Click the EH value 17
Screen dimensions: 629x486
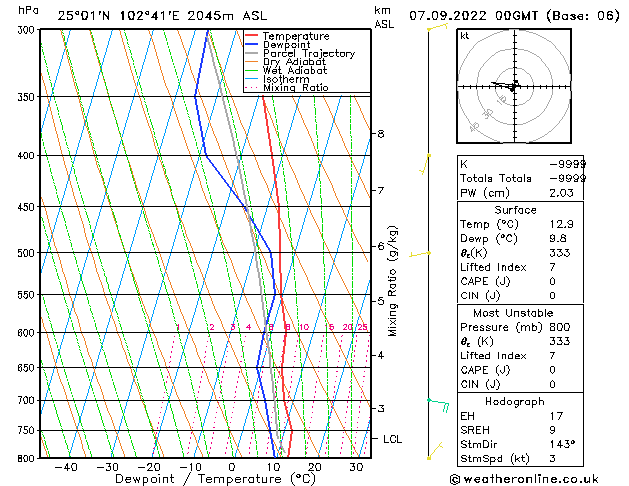point(556,416)
